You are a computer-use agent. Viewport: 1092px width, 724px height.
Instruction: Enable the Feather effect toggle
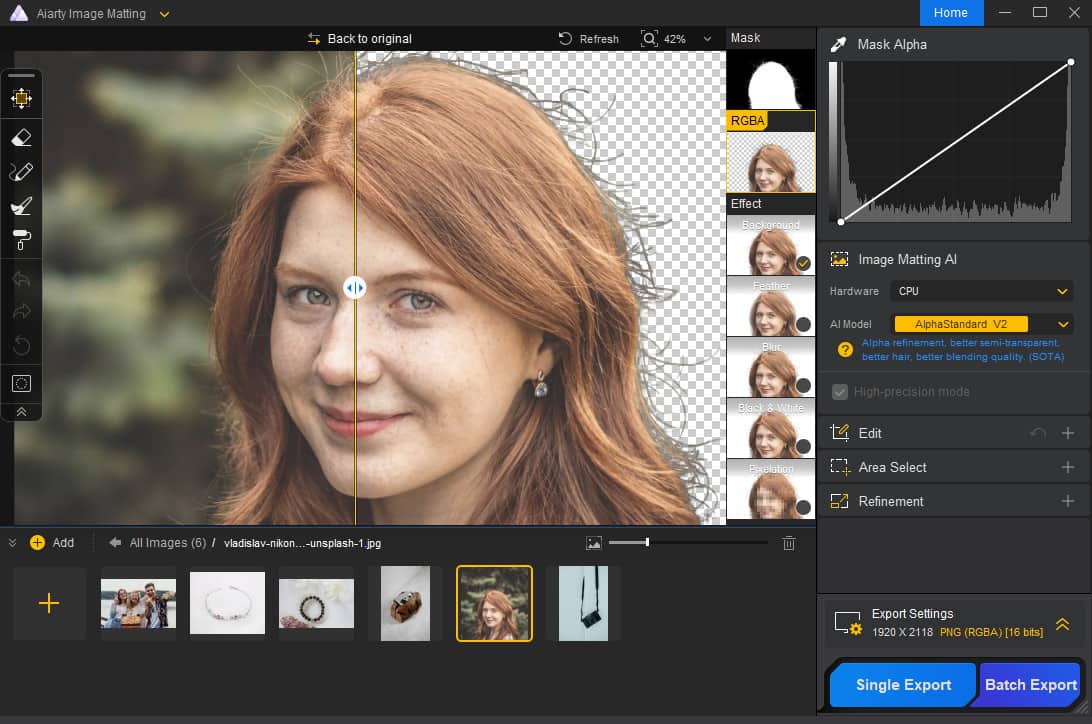[x=802, y=324]
